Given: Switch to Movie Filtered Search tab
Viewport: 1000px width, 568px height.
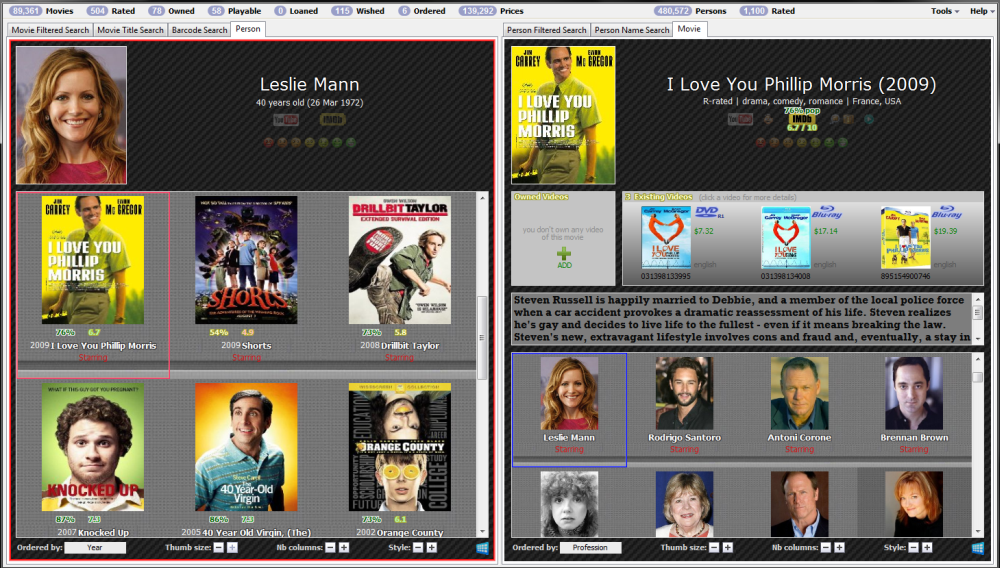Looking at the screenshot, I should pyautogui.click(x=50, y=30).
